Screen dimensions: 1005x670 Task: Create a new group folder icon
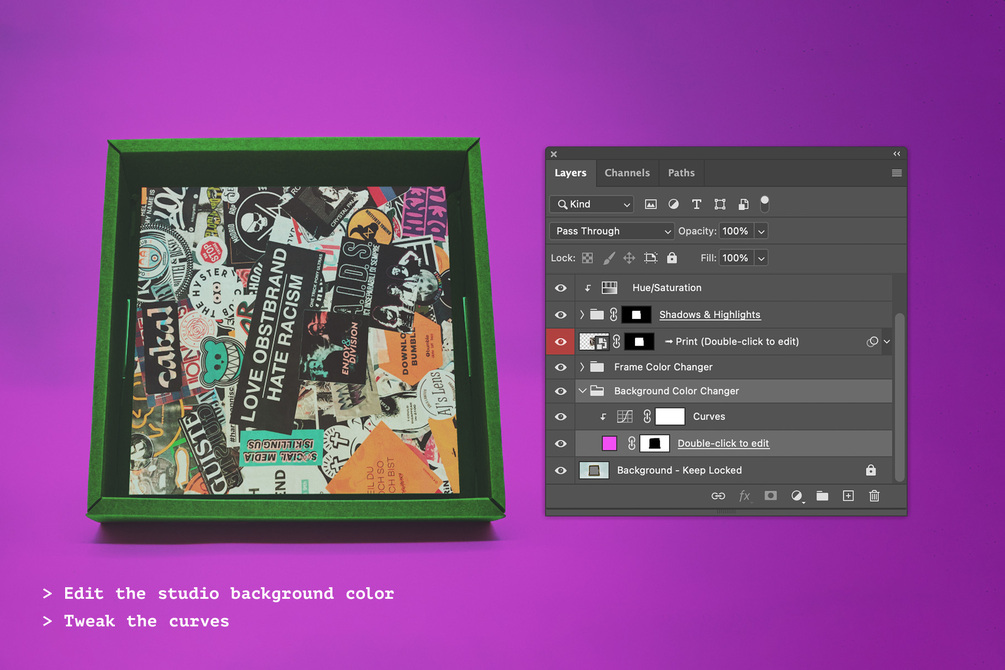tap(822, 496)
